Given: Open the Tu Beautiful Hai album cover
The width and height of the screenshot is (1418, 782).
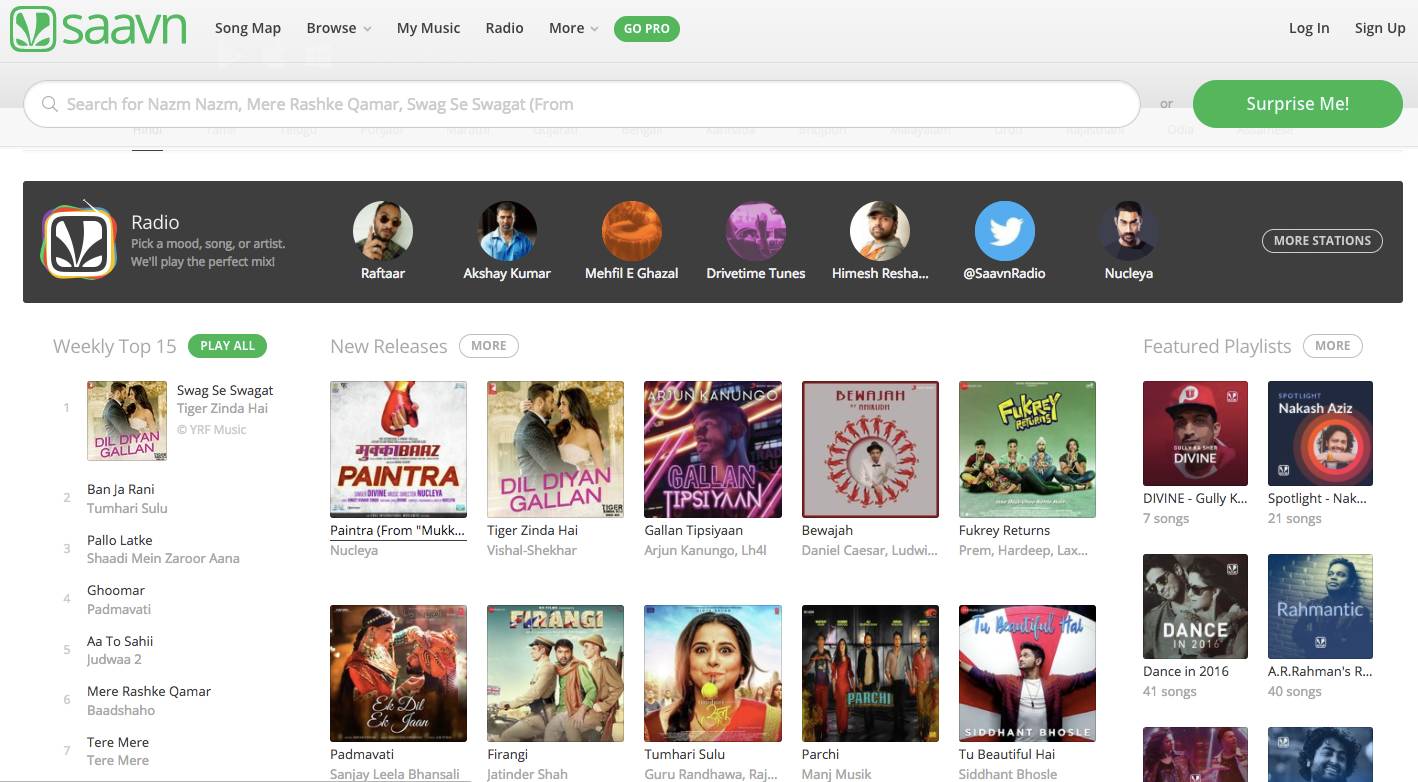Looking at the screenshot, I should [1027, 673].
